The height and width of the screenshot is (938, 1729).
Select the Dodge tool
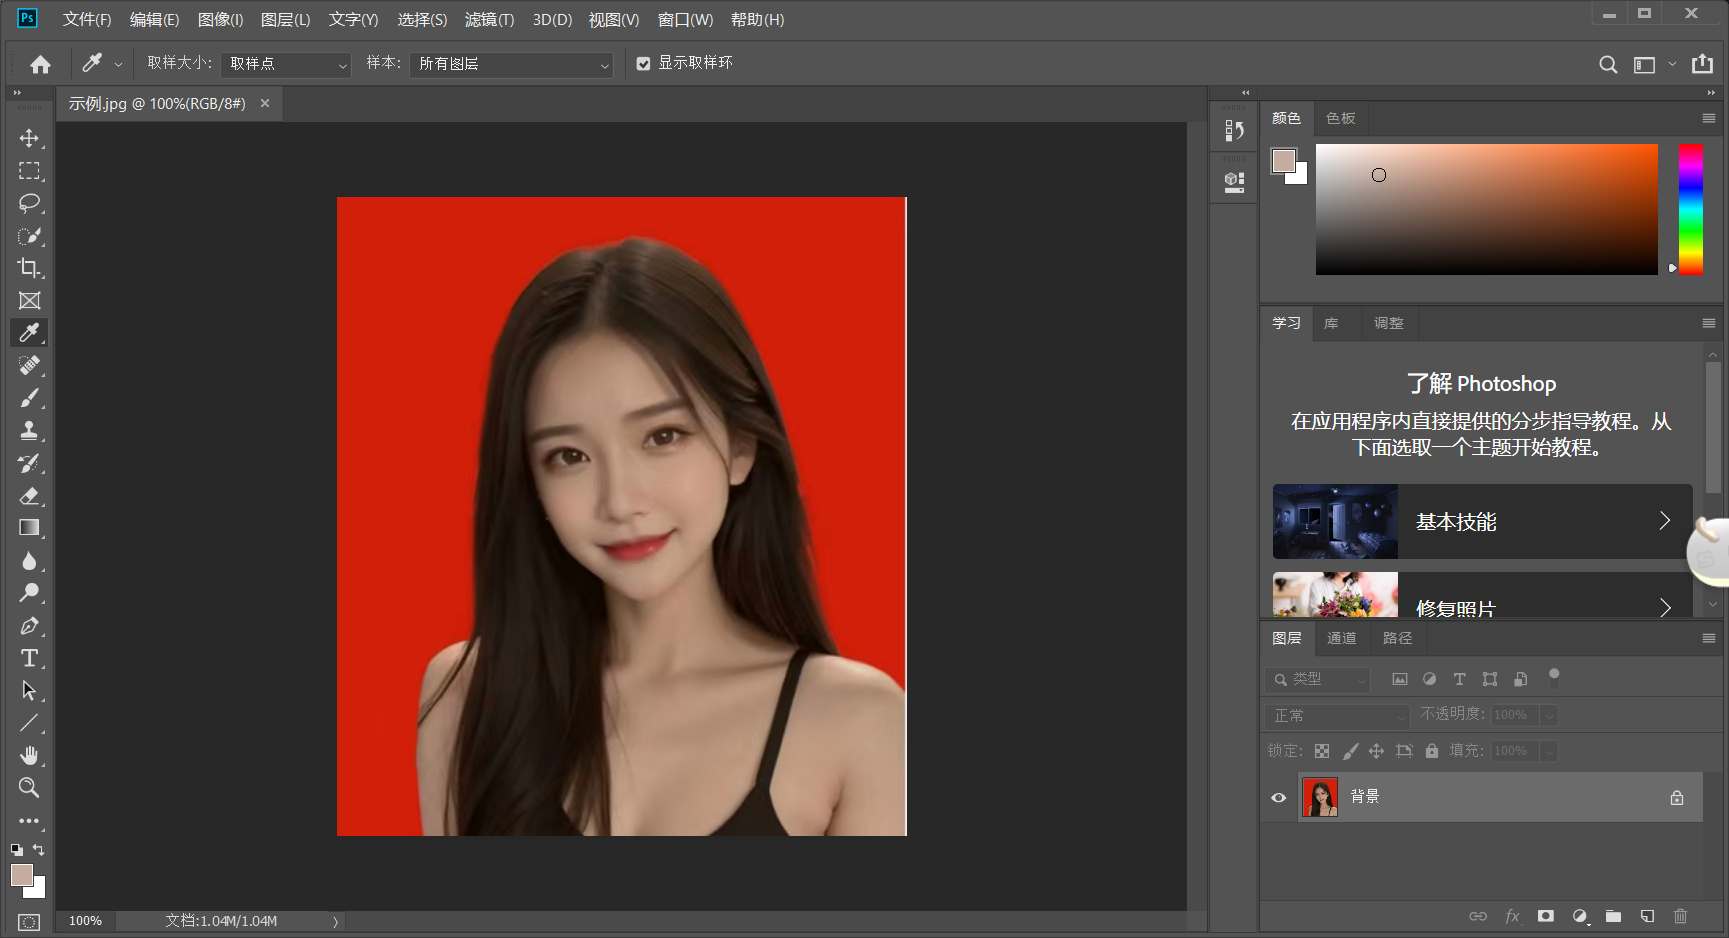[29, 593]
